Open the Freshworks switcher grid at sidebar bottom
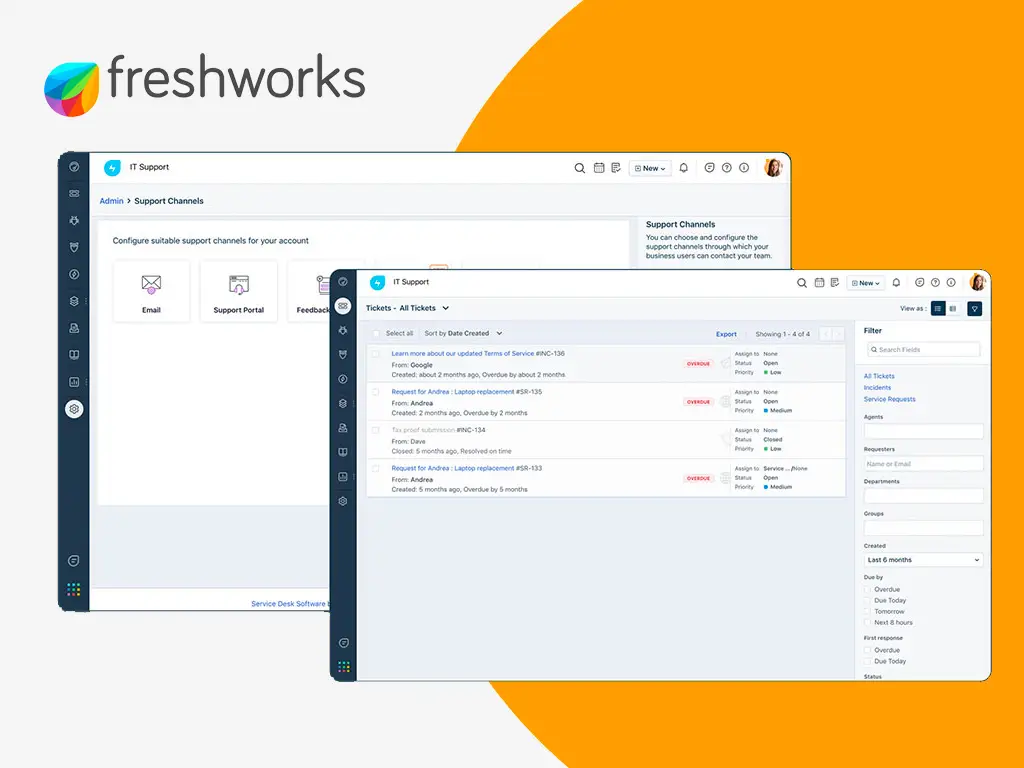Screen dimensions: 1024x768 [343, 668]
